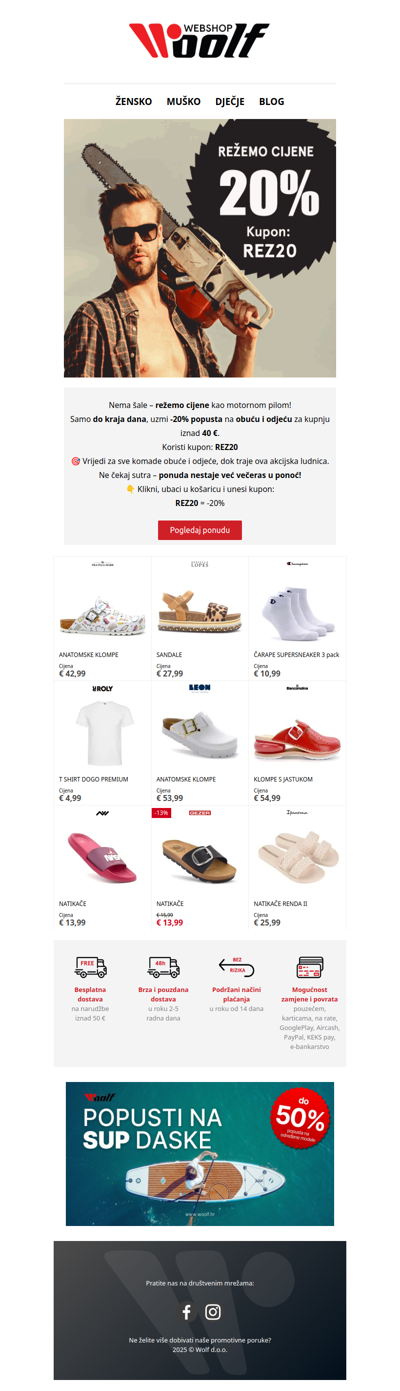This screenshot has width=400, height=1391.
Task: Click the -13% discount badge
Action: [161, 813]
